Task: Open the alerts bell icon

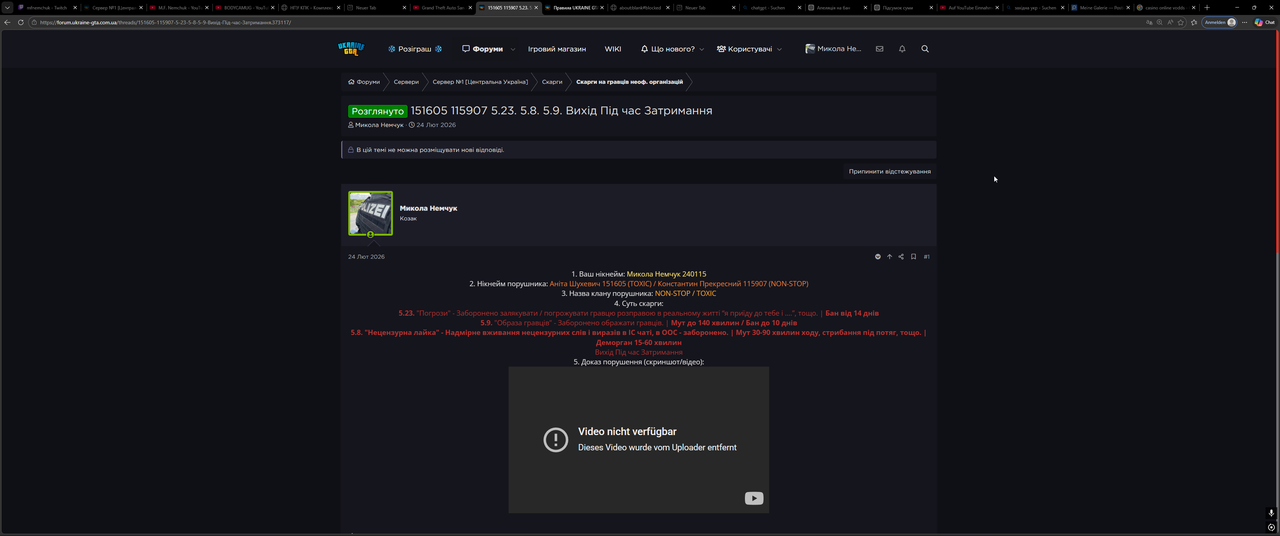Action: click(902, 49)
